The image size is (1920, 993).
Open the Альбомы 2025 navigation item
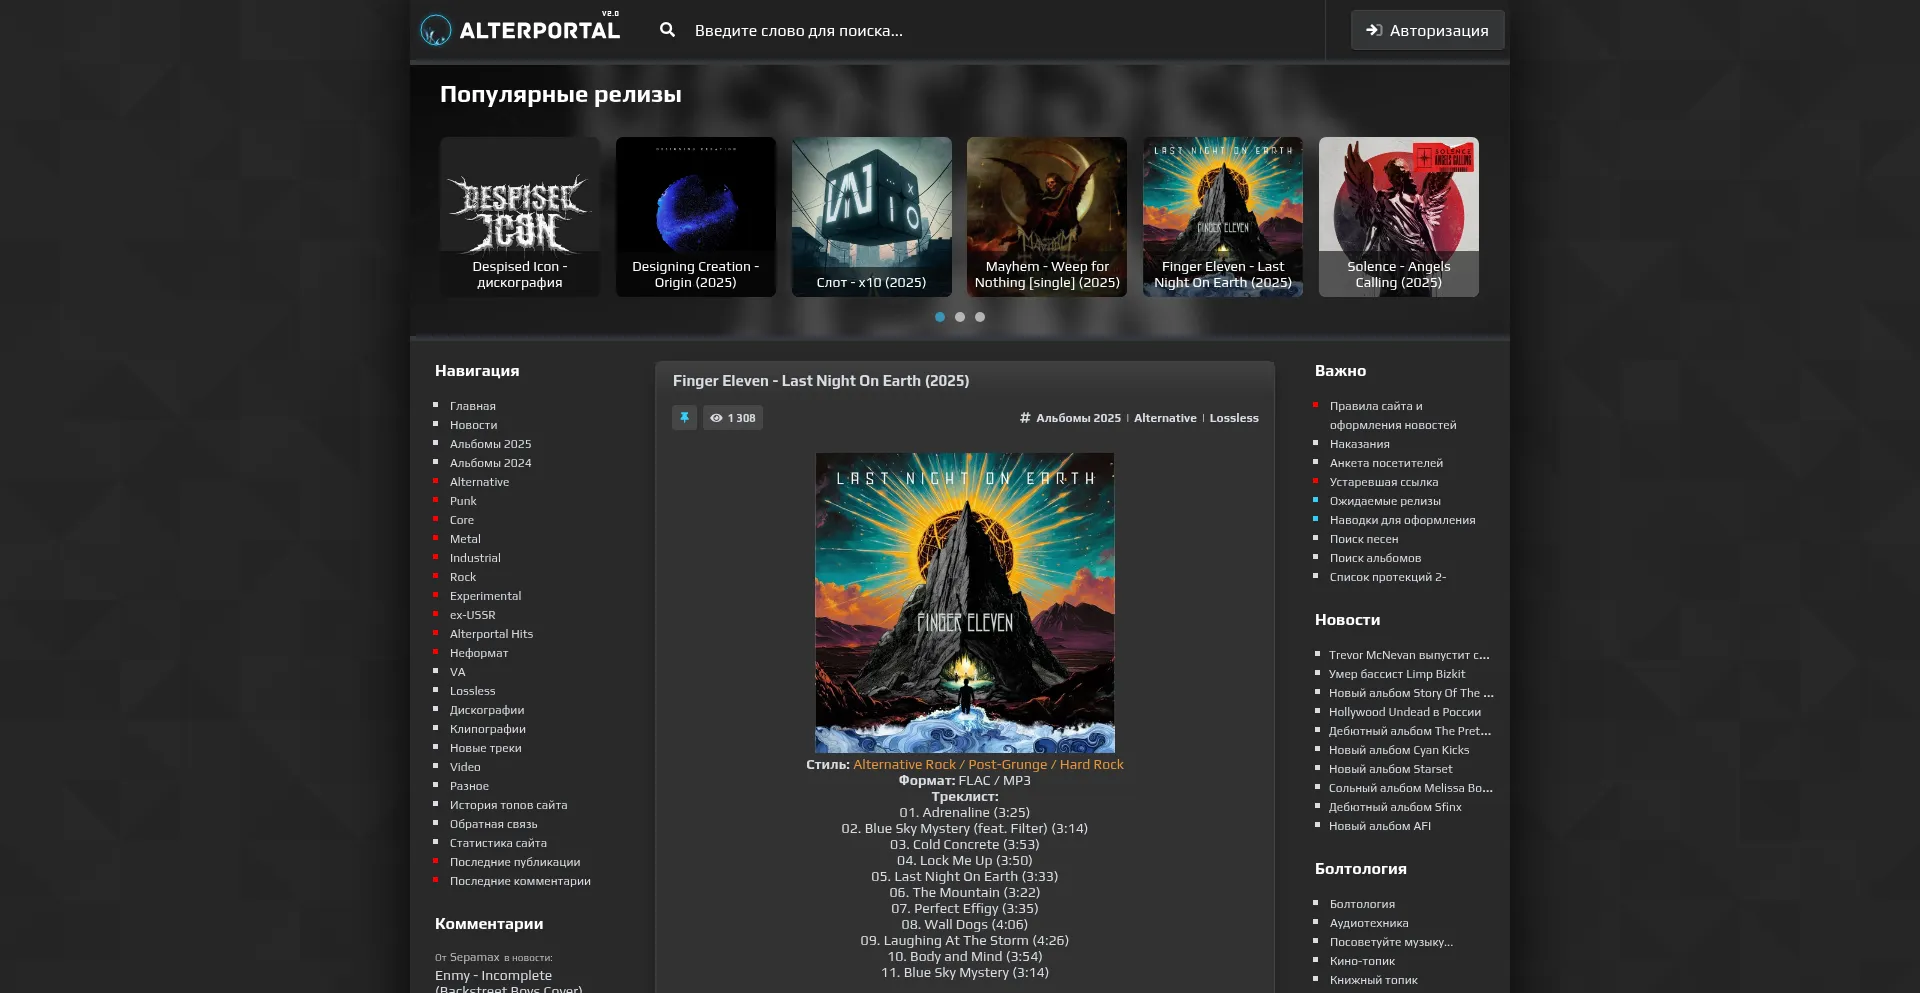(x=490, y=444)
